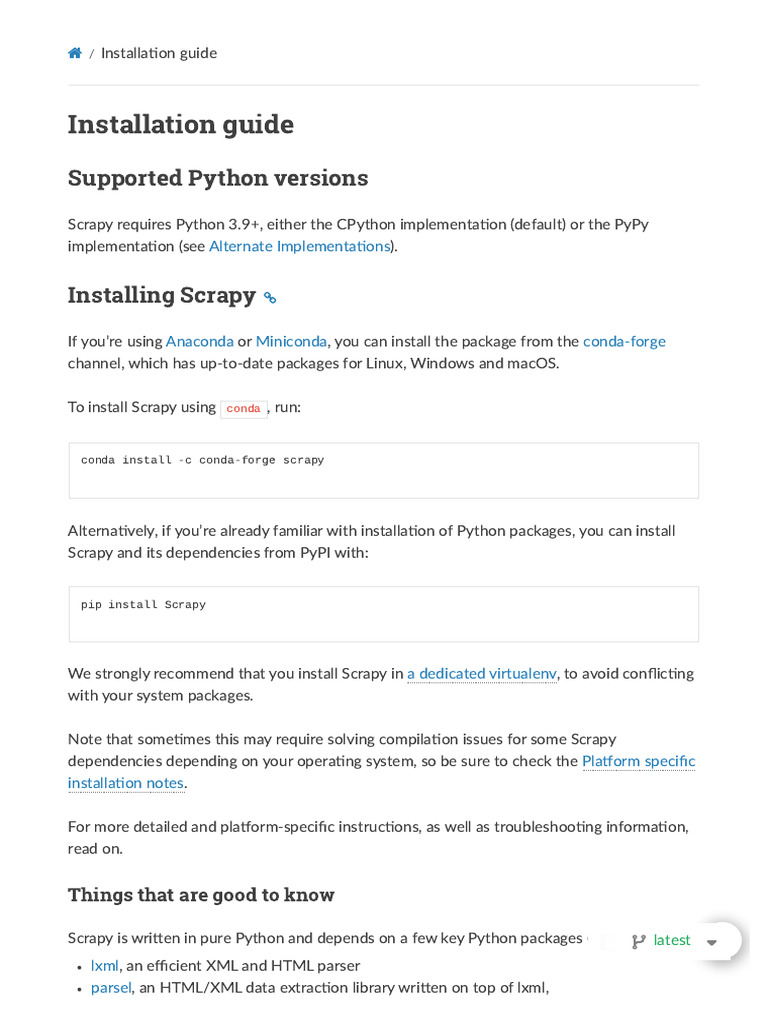Click the home icon in breadcrumb
This screenshot has width=768, height=1024.
75,53
